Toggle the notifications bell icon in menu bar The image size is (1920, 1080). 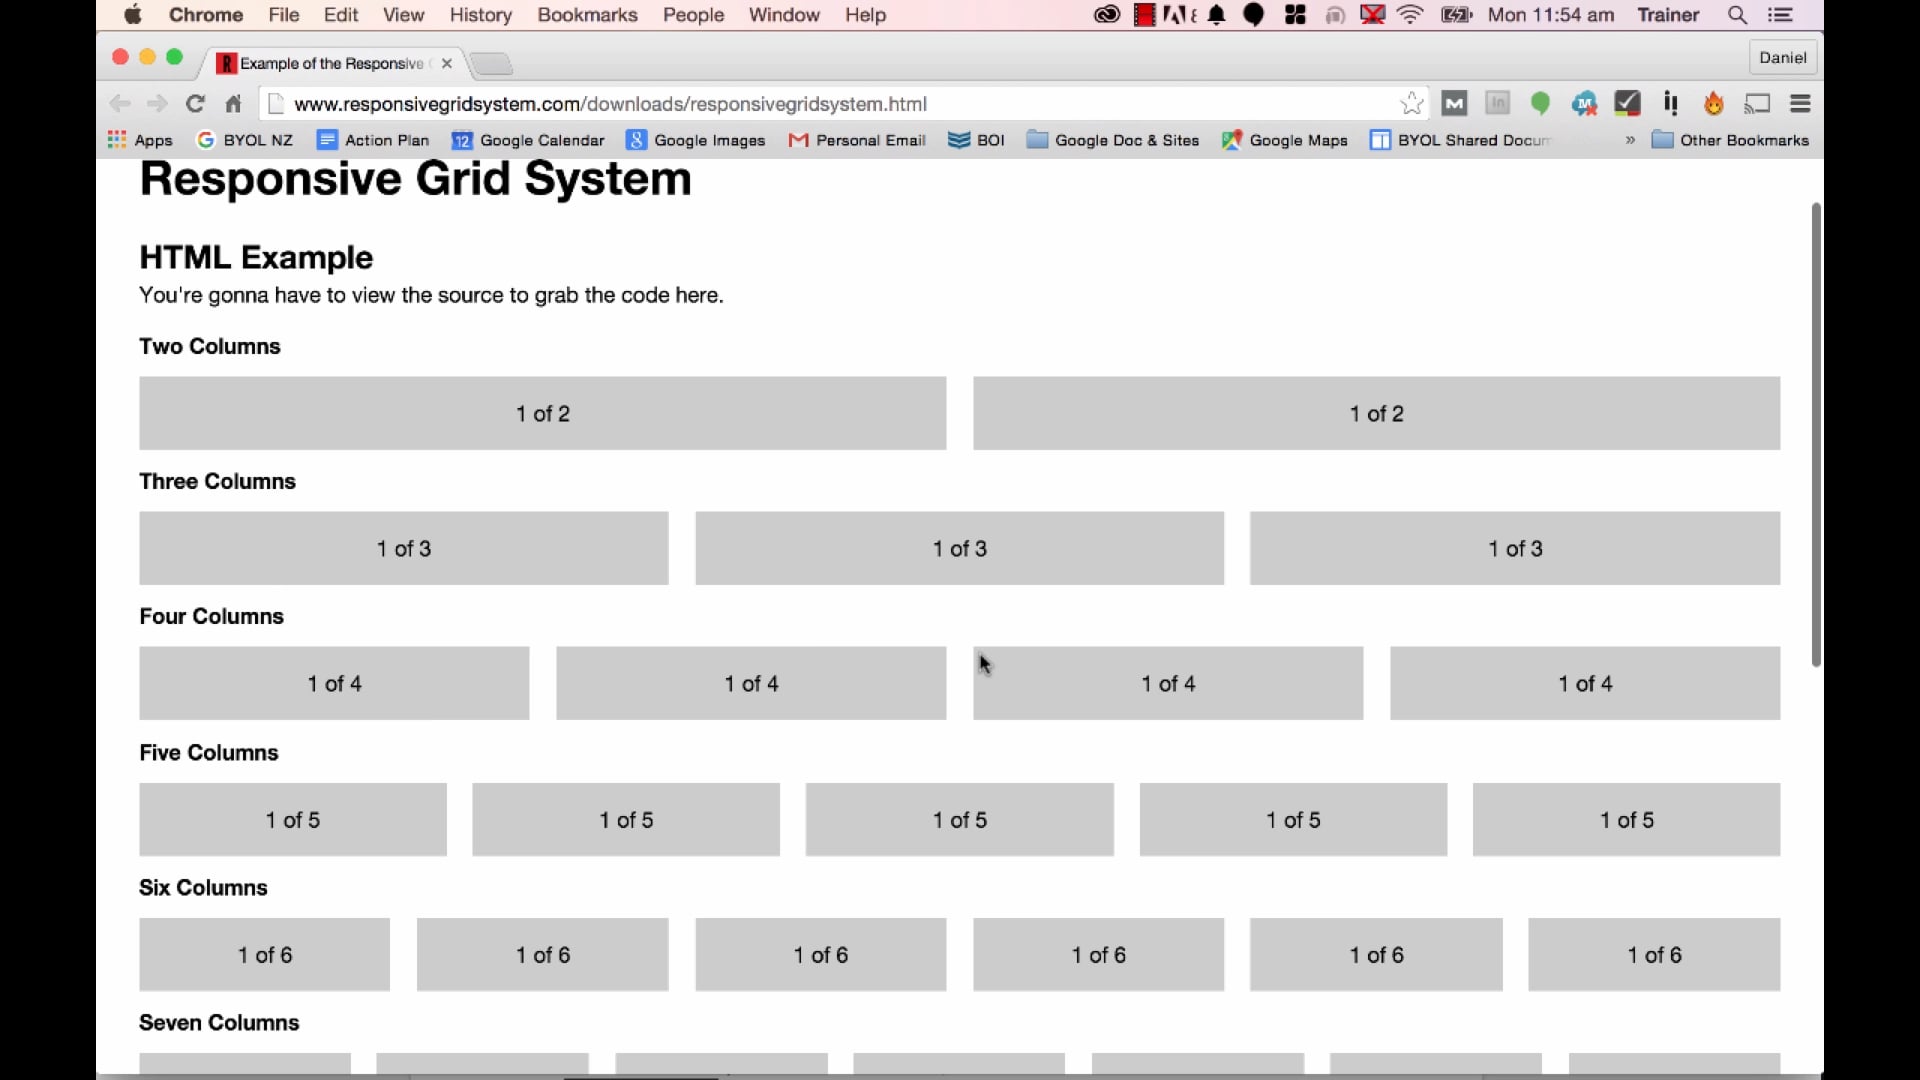tap(1213, 15)
